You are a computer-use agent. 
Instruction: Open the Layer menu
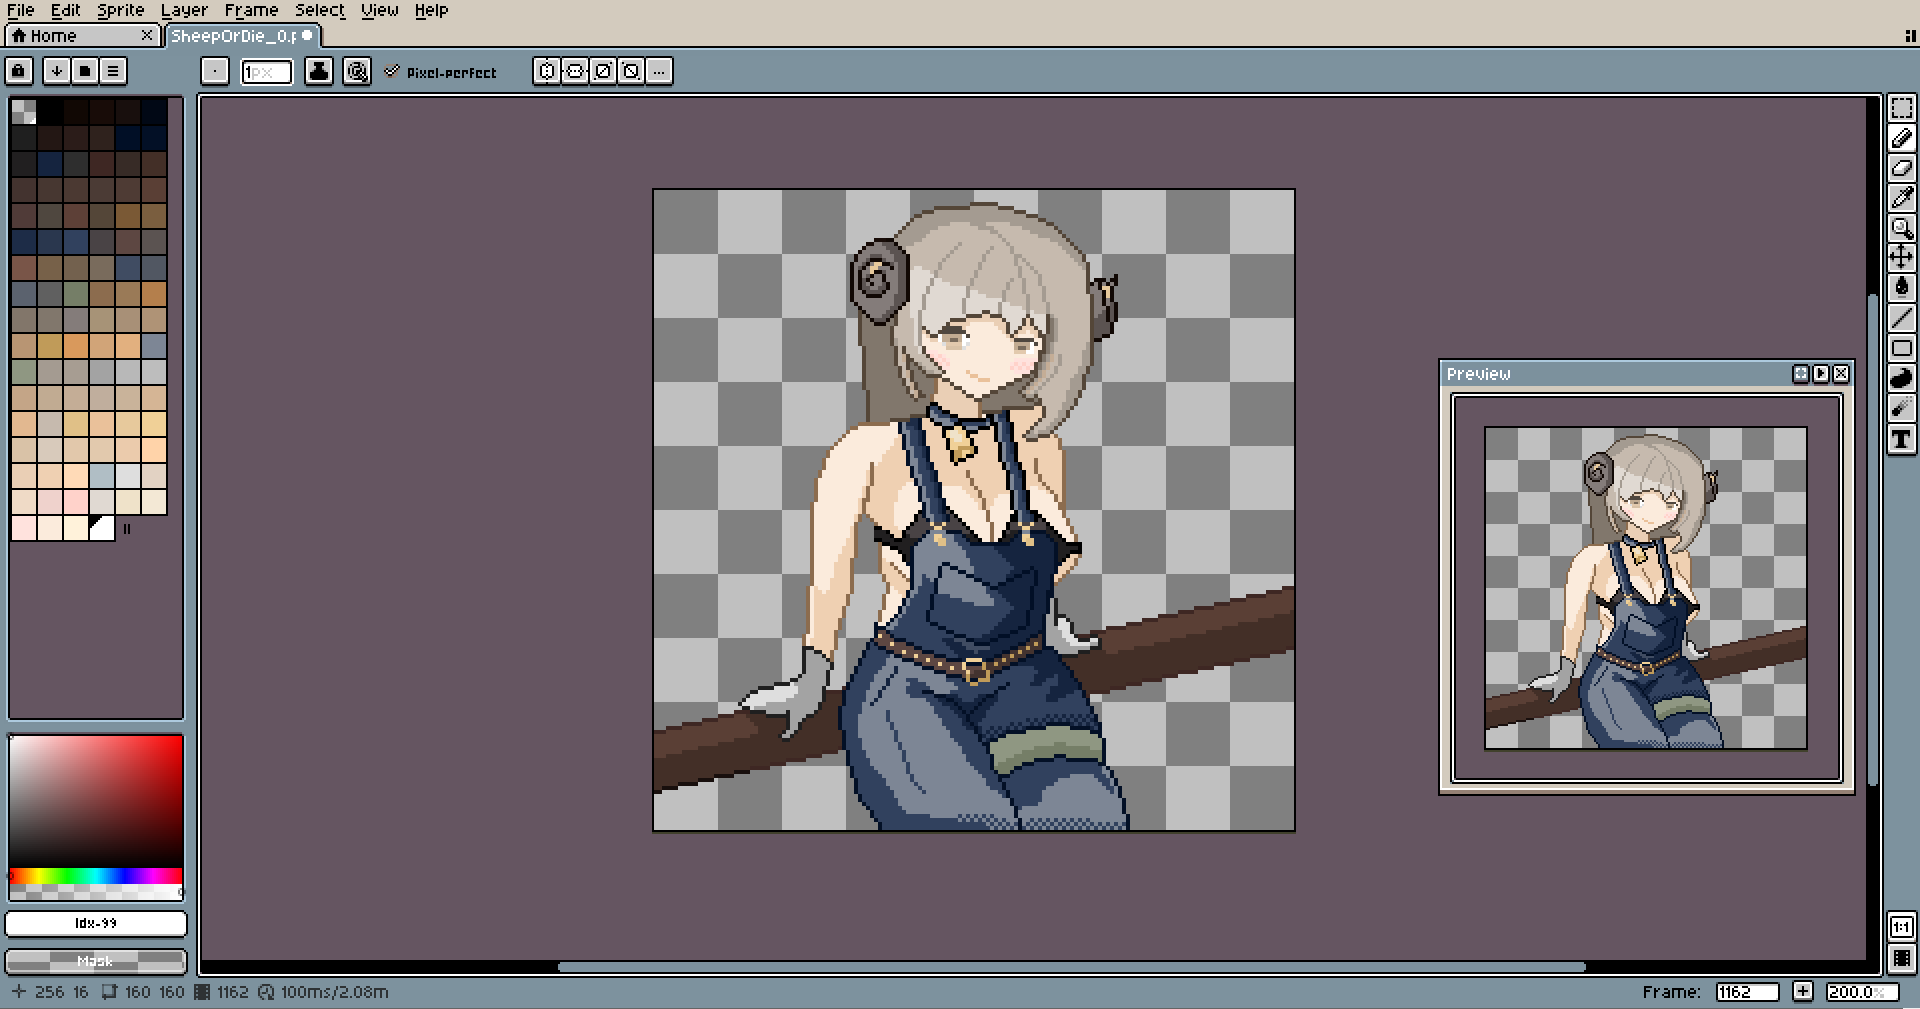tap(185, 10)
